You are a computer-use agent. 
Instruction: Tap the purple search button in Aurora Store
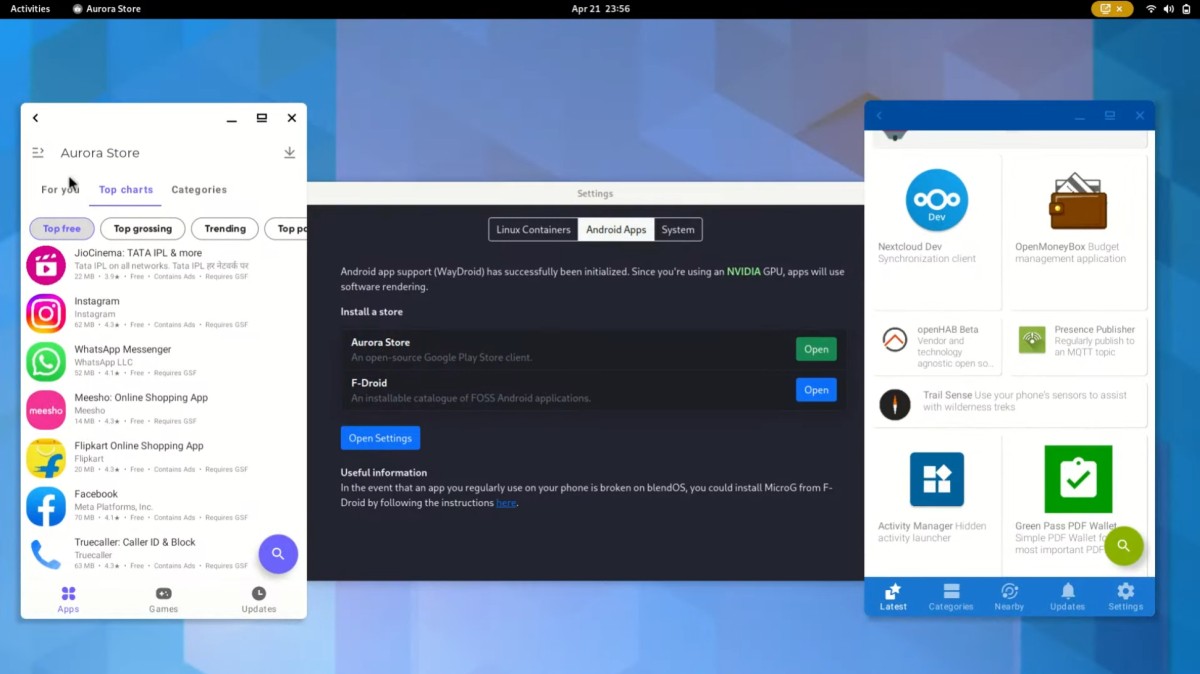point(278,554)
